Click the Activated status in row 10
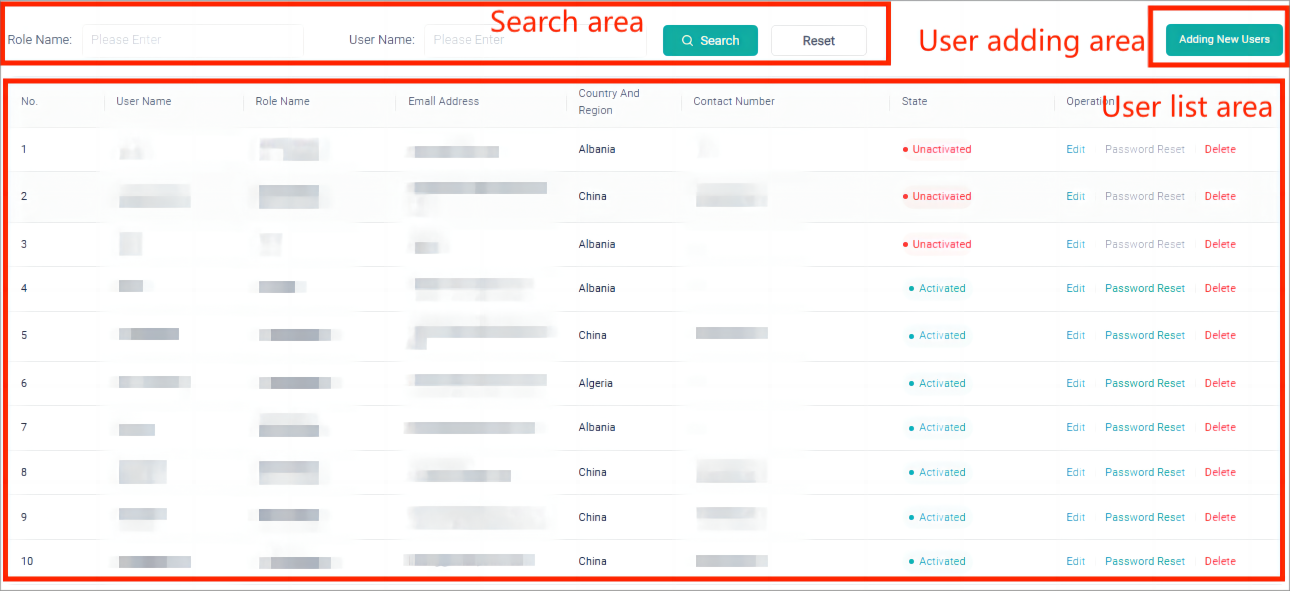Image resolution: width=1290 pixels, height=591 pixels. [942, 562]
